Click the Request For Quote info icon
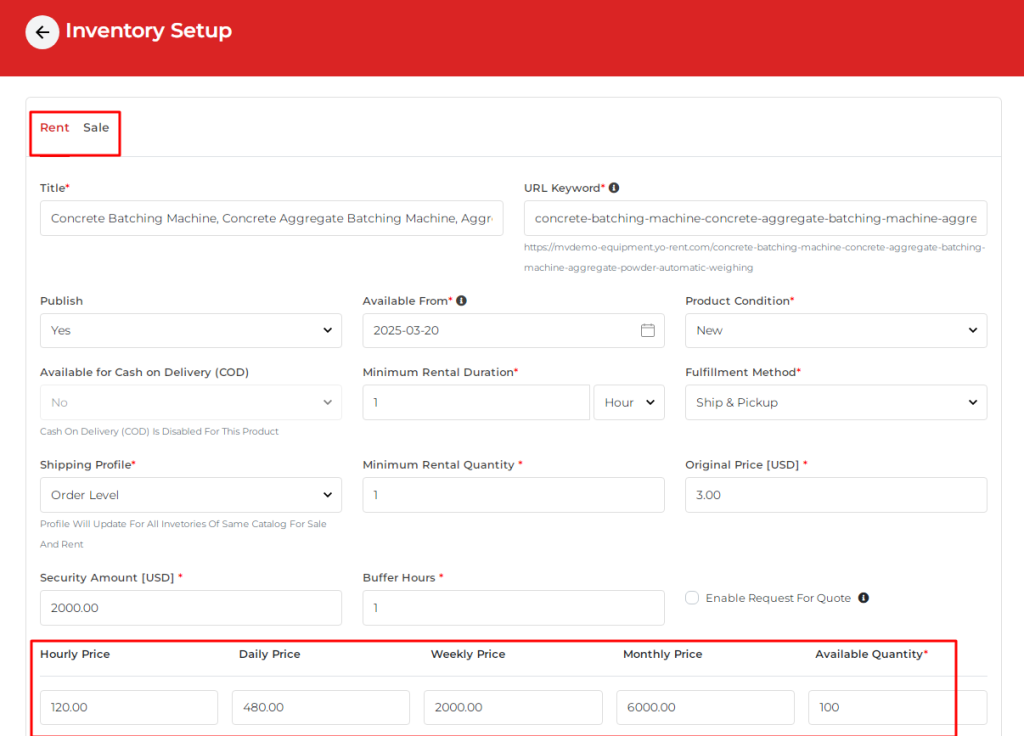The width and height of the screenshot is (1024, 736). (863, 598)
